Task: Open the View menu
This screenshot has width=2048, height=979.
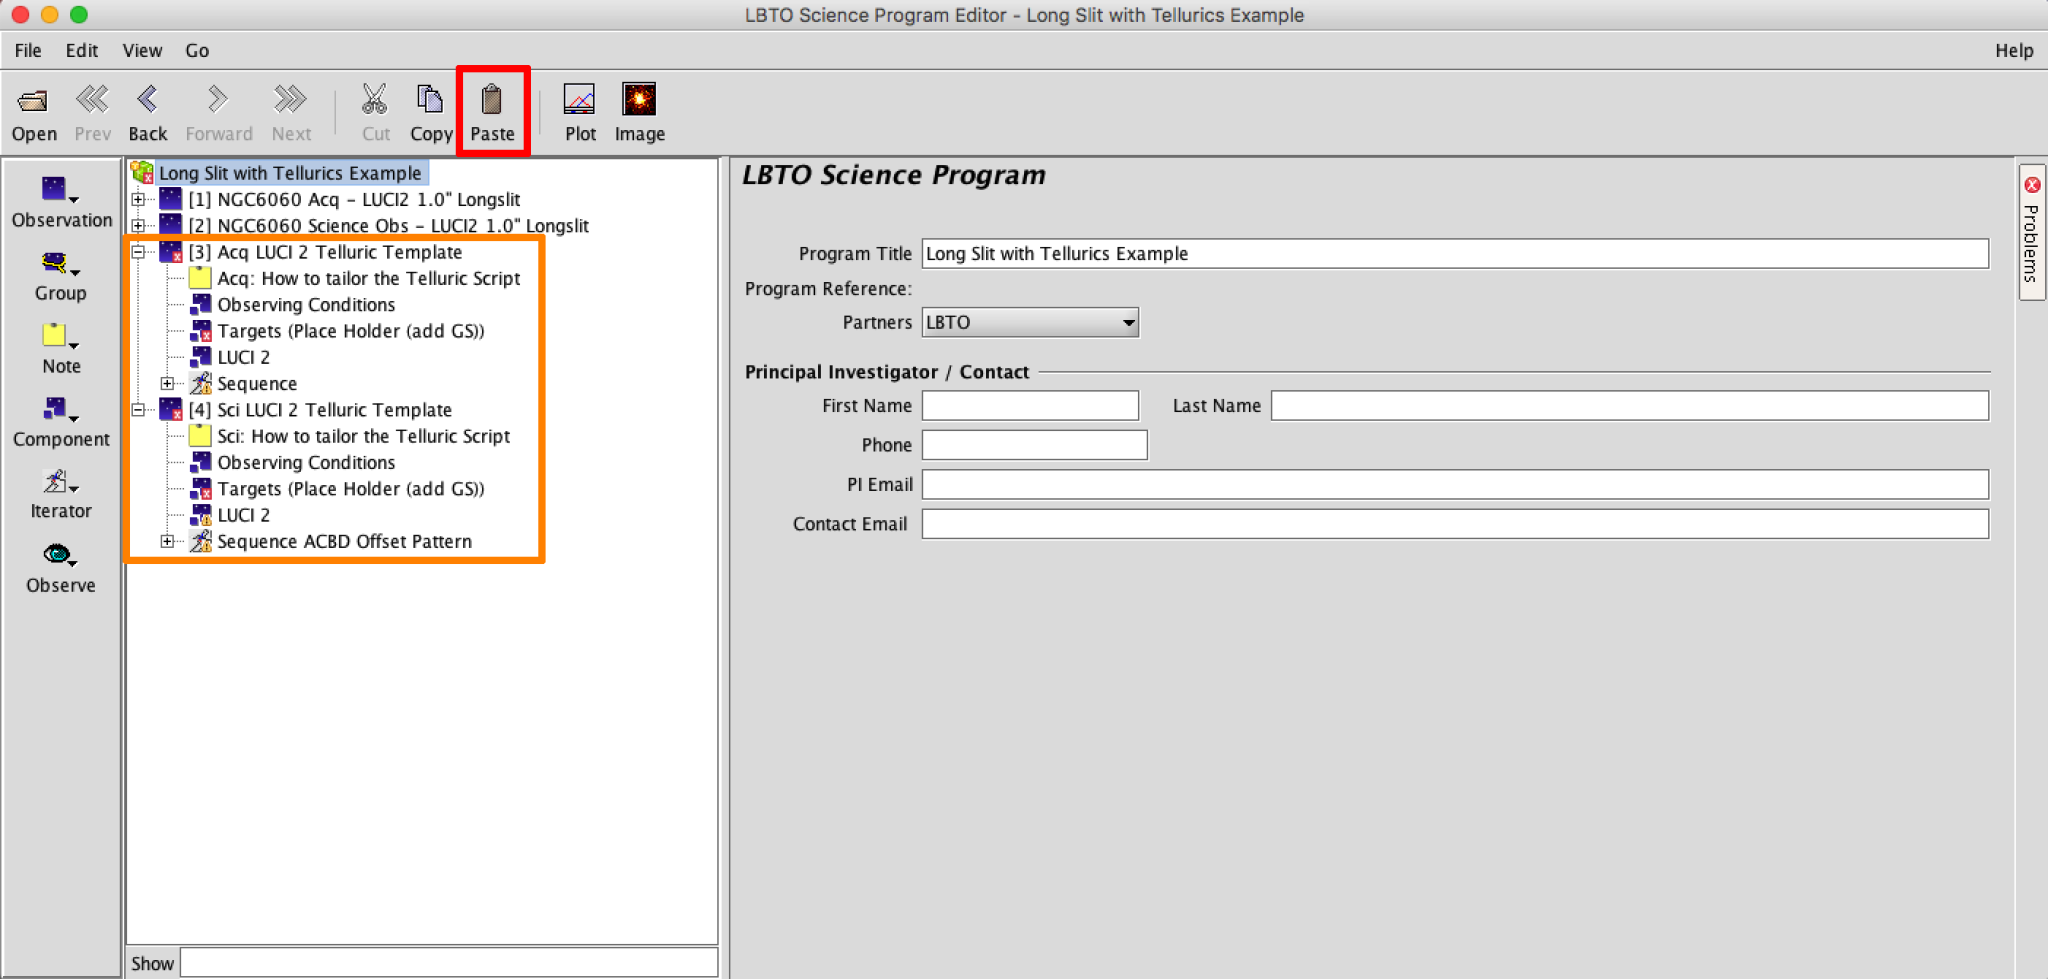Action: (142, 50)
